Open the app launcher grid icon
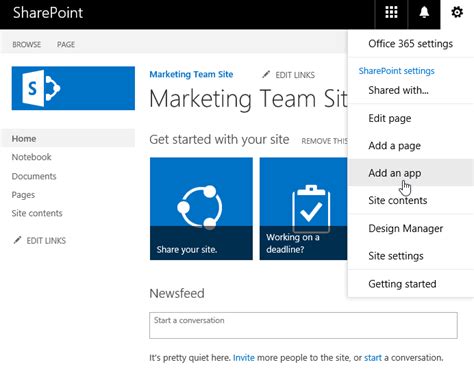The width and height of the screenshot is (474, 371). coord(391,13)
